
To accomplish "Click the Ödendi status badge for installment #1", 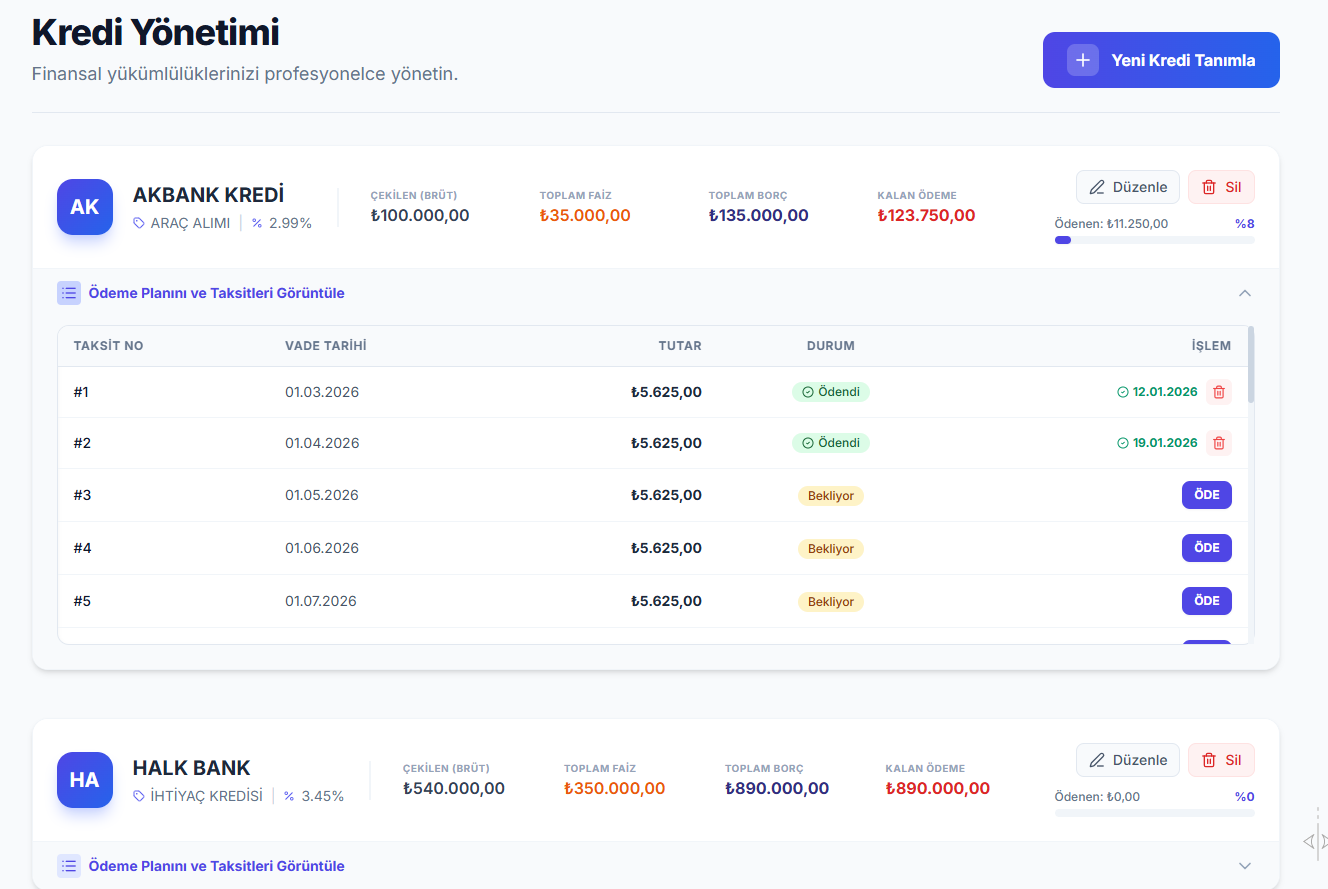I will coord(830,392).
